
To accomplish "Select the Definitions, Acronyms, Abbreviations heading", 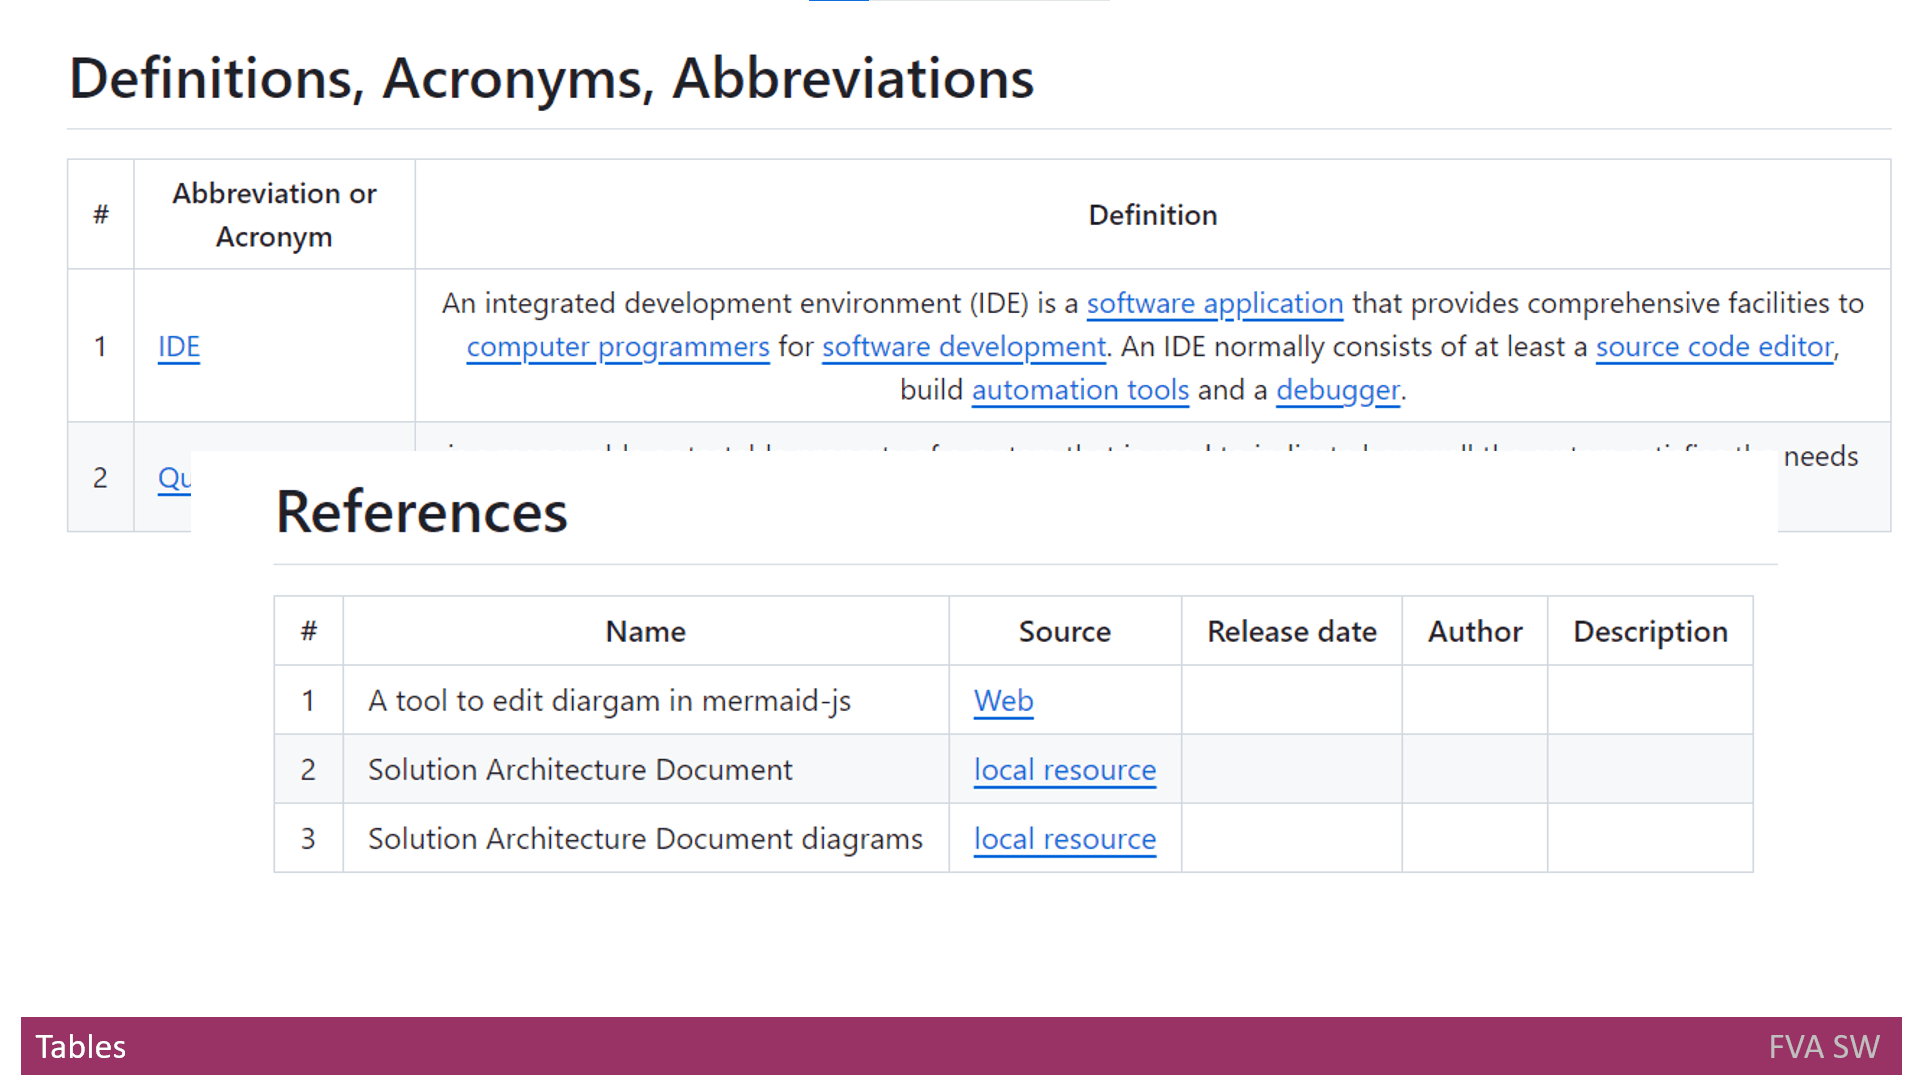I will point(551,78).
